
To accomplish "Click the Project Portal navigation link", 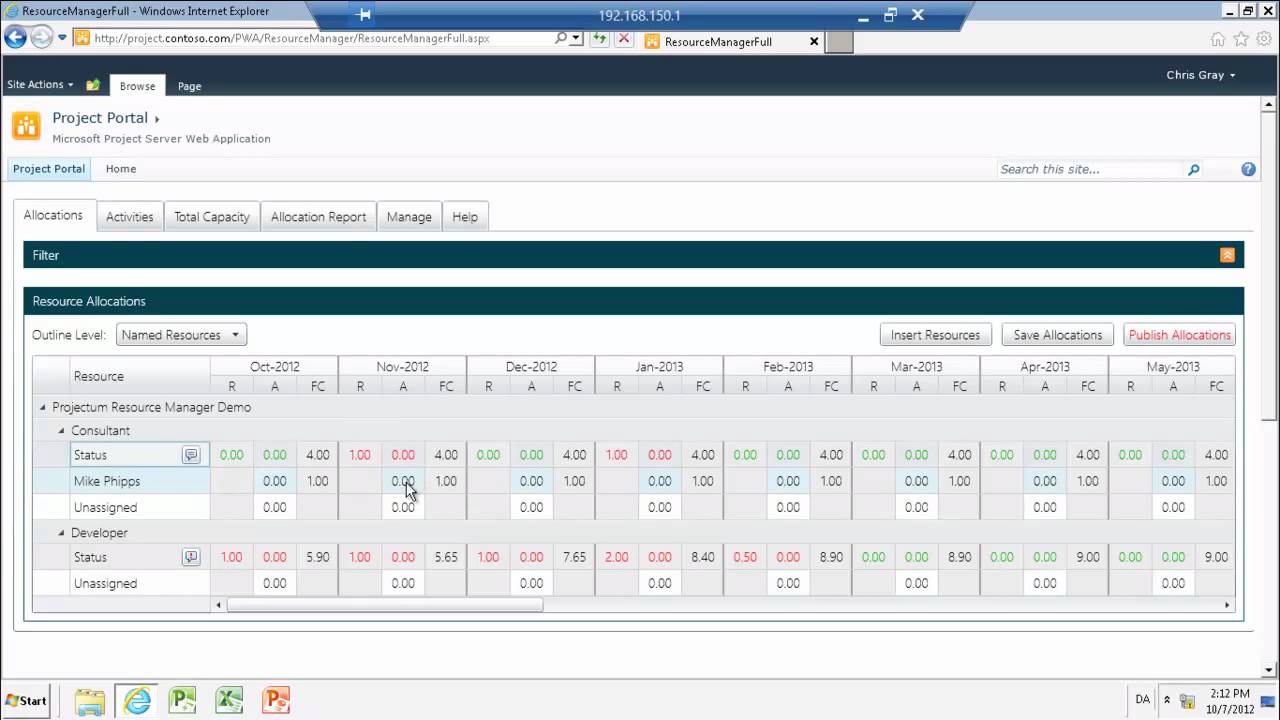I will [x=49, y=169].
